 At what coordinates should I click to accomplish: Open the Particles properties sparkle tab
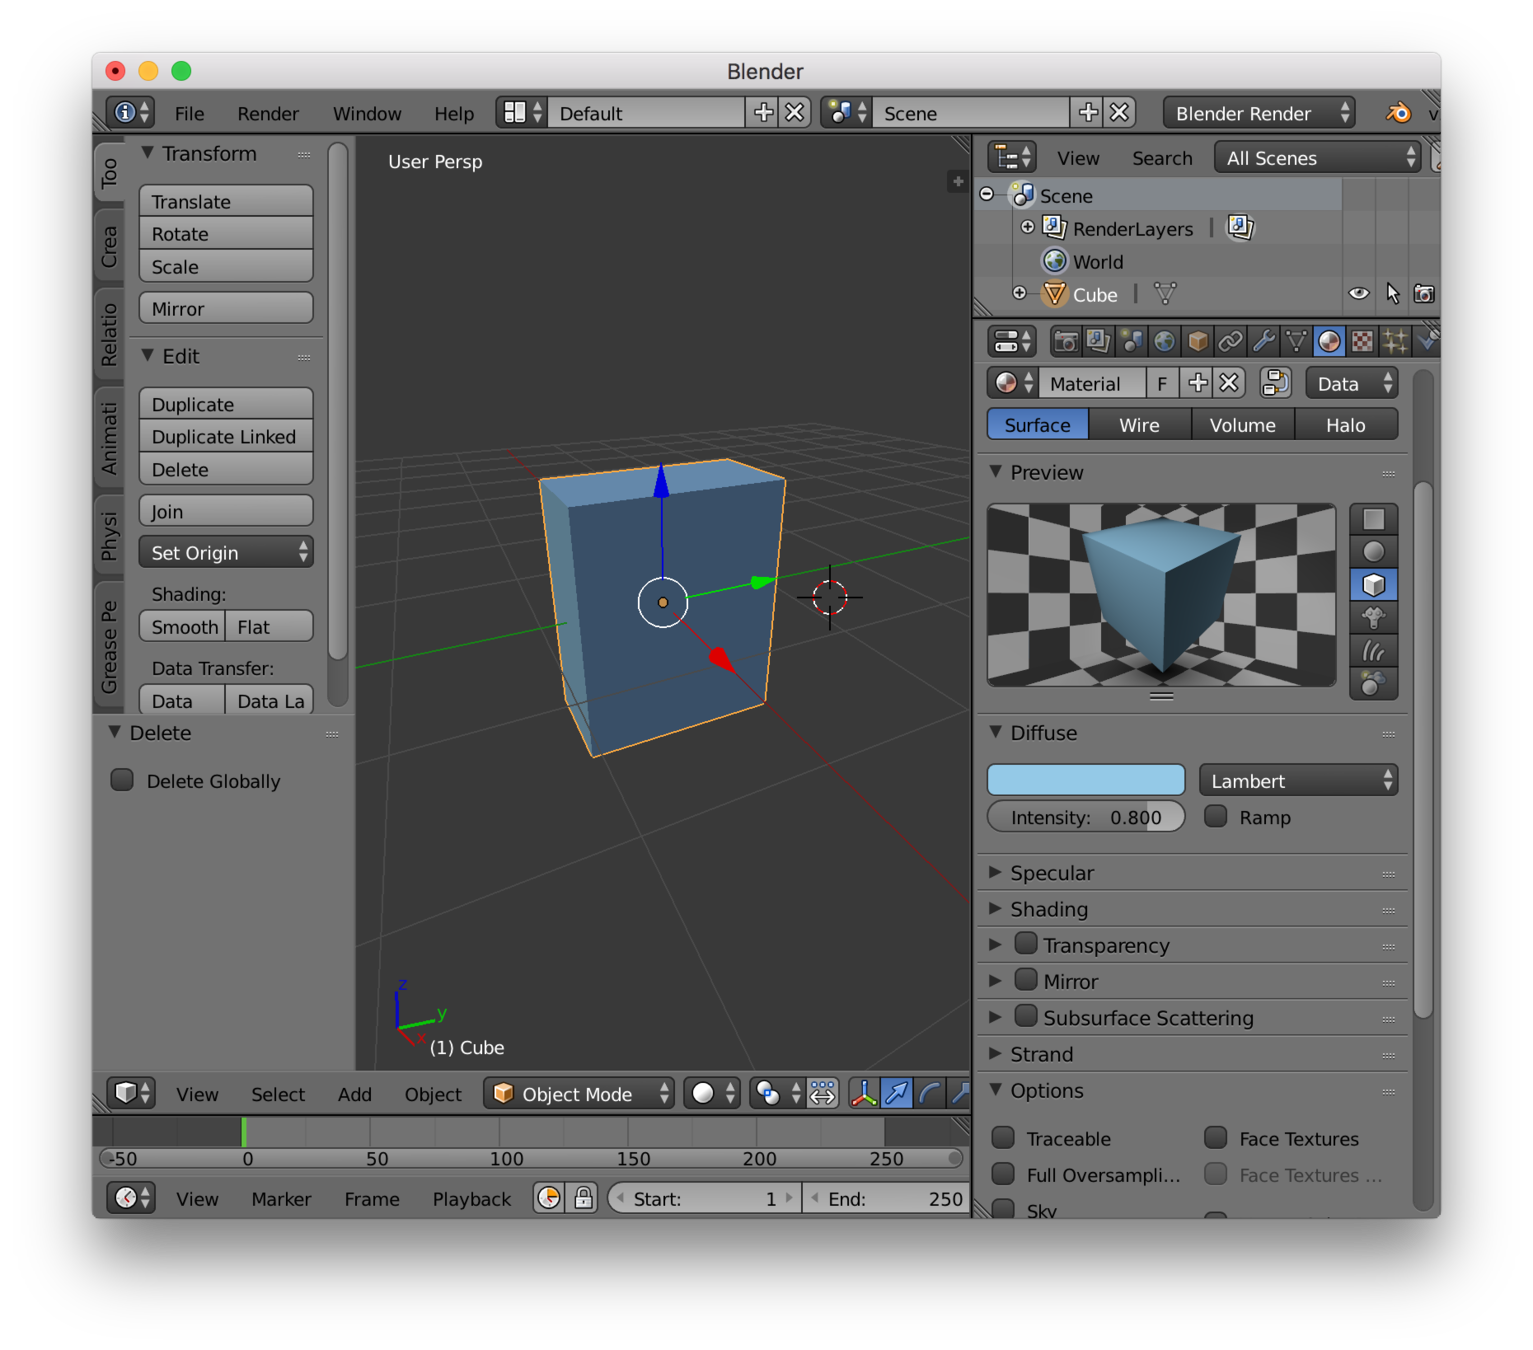[1395, 342]
